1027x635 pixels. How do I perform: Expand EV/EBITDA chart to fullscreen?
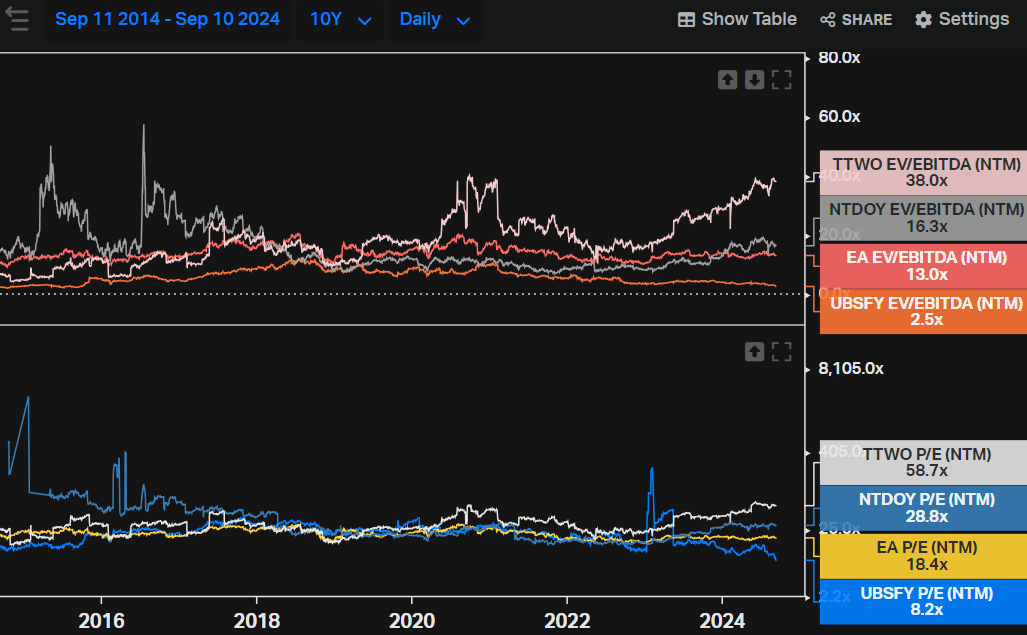tap(781, 79)
